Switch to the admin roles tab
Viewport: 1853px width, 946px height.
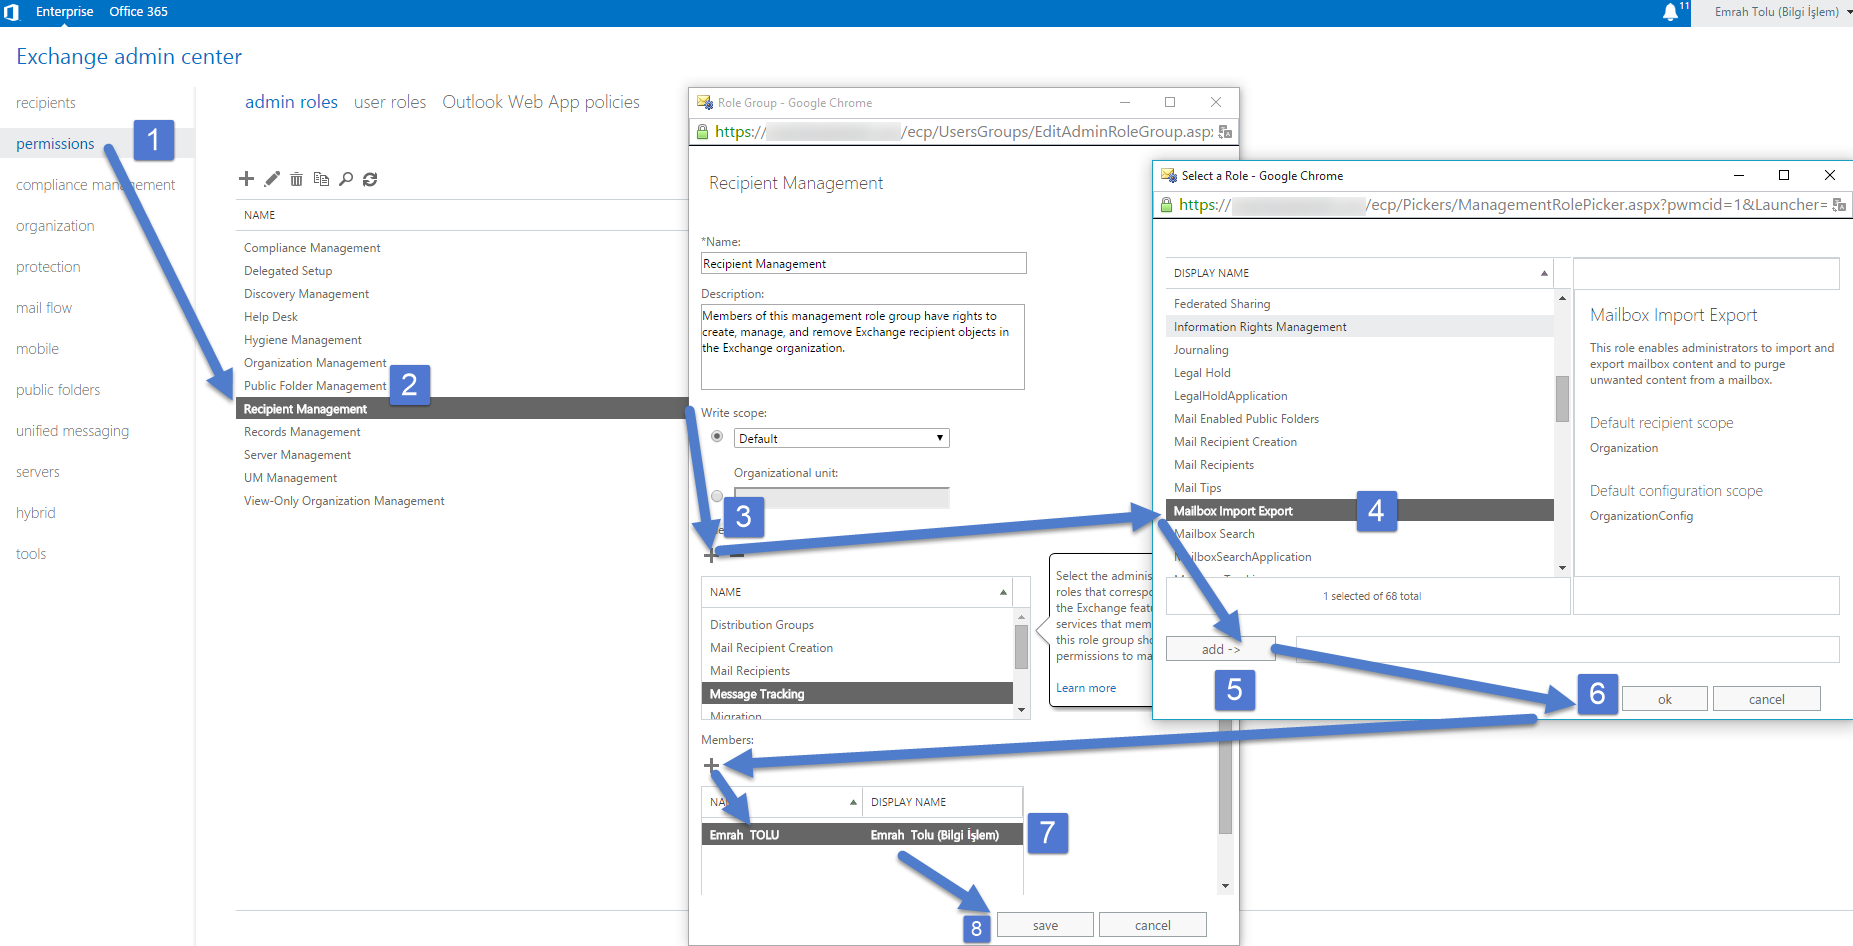coord(291,102)
